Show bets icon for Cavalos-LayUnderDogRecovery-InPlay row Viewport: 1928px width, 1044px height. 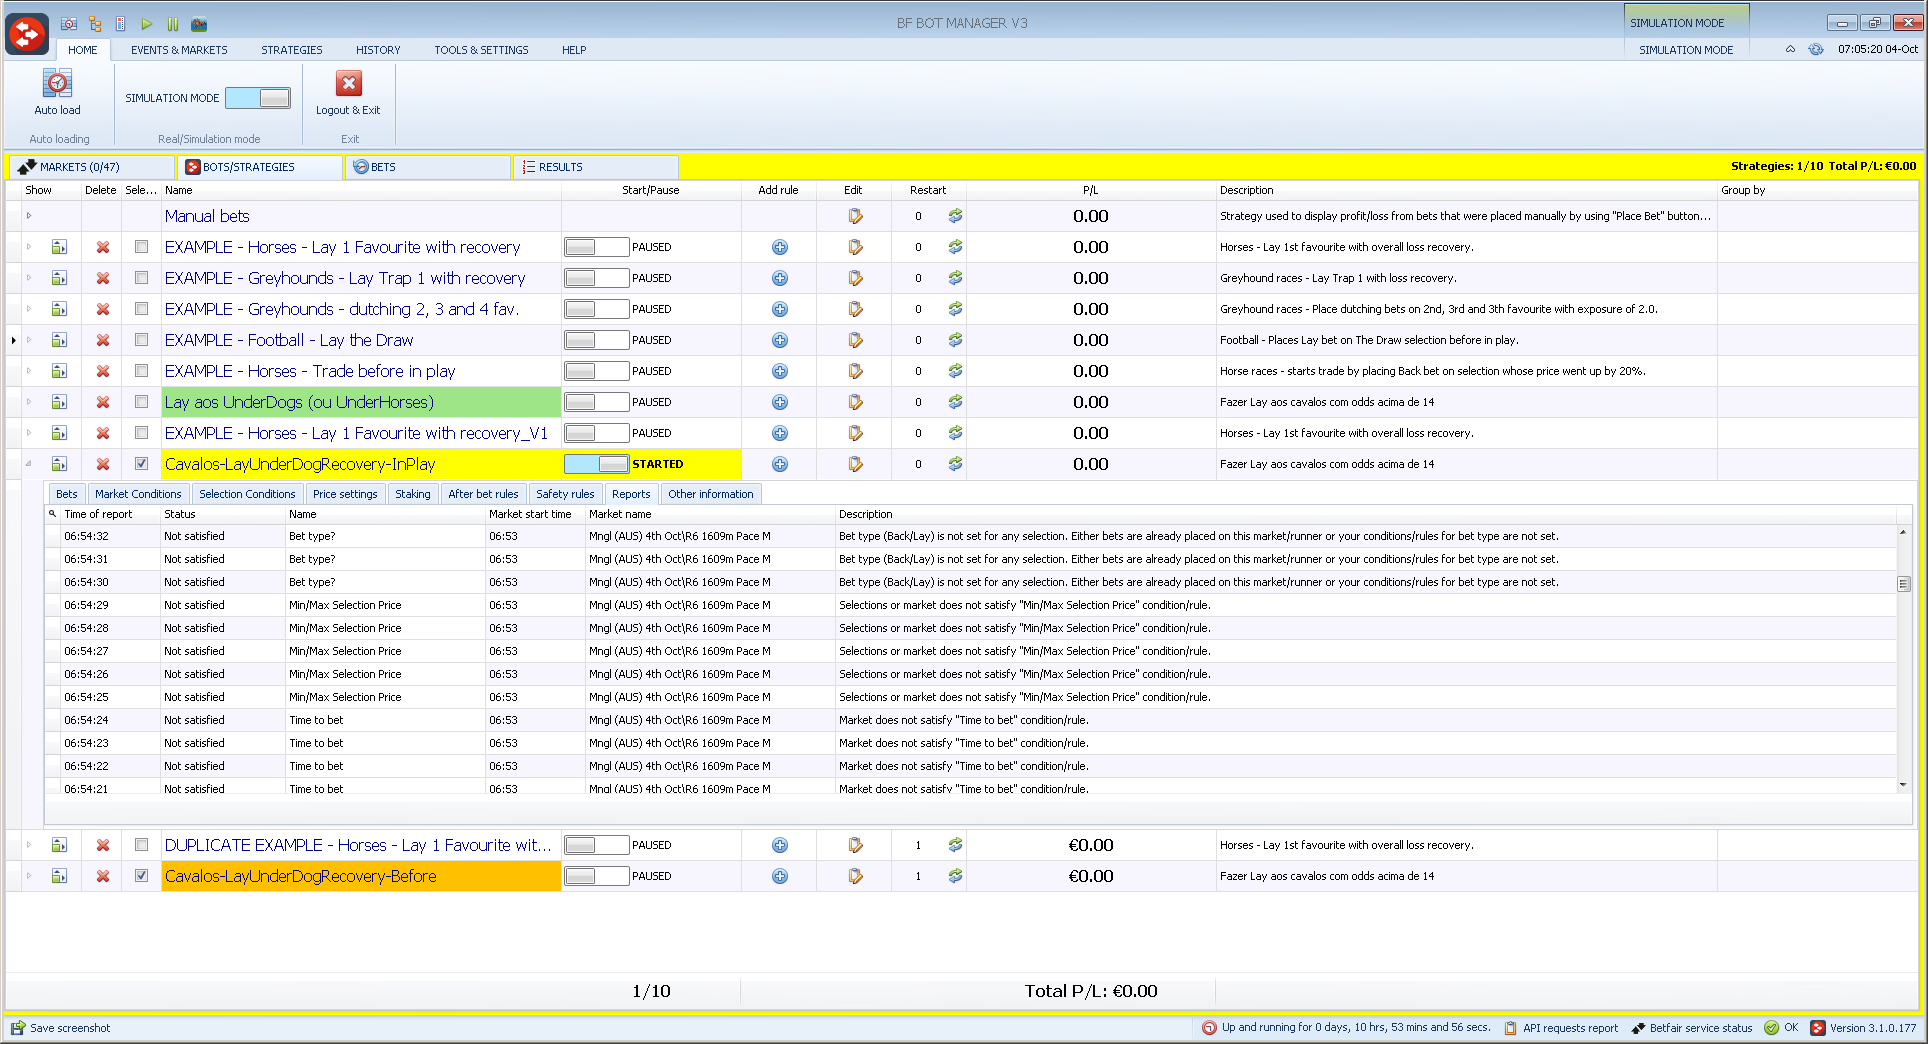(59, 464)
